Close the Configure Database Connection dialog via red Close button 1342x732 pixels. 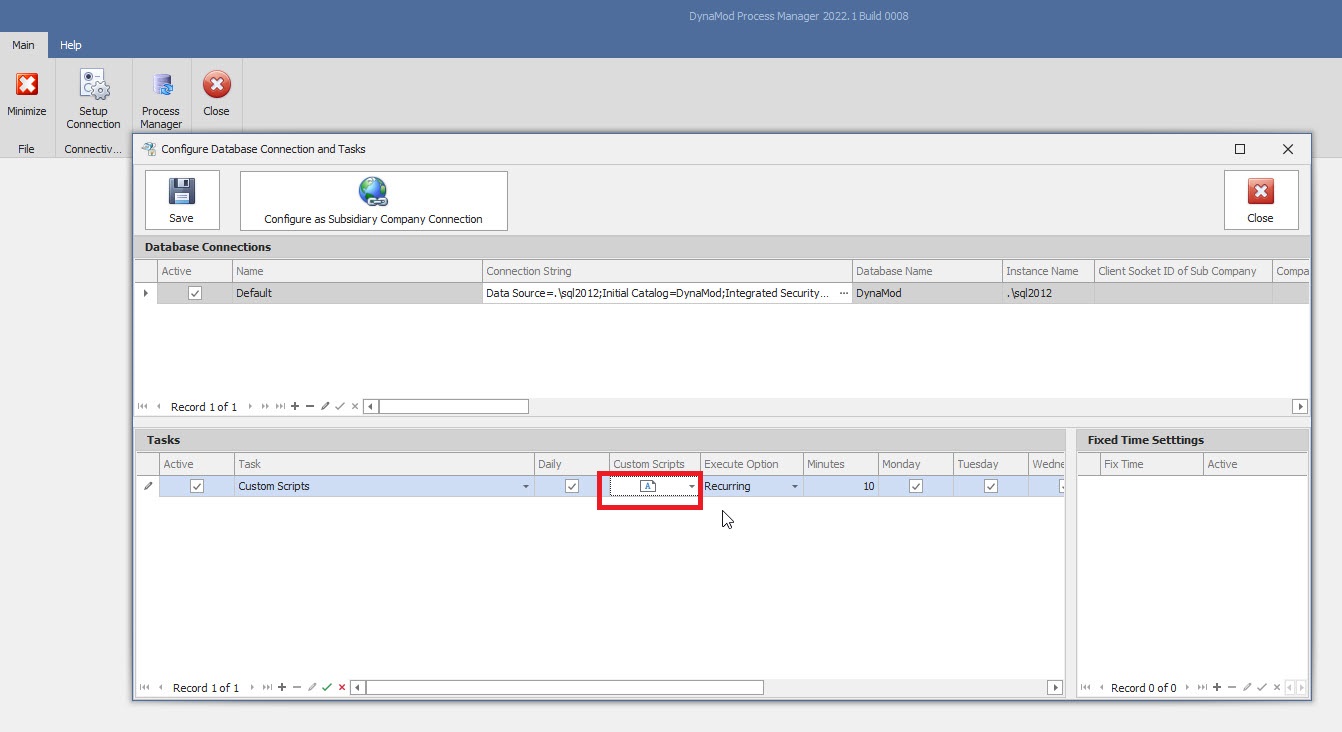coord(1260,200)
